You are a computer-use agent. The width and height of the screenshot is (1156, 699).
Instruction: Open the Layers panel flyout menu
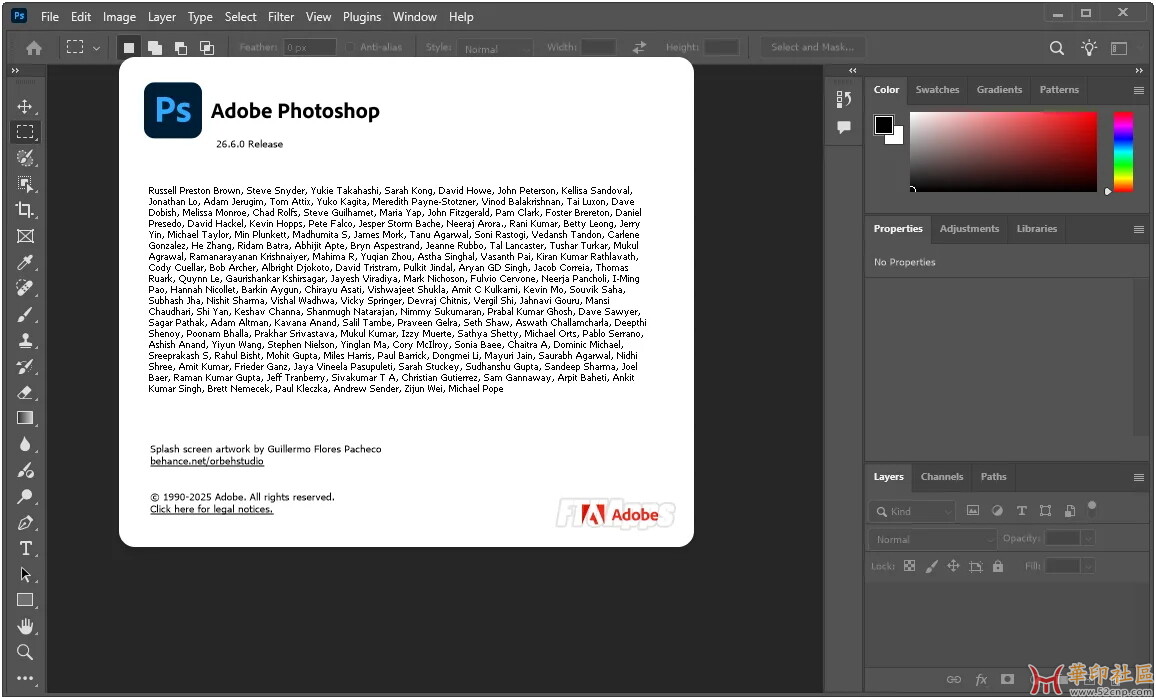click(x=1138, y=477)
